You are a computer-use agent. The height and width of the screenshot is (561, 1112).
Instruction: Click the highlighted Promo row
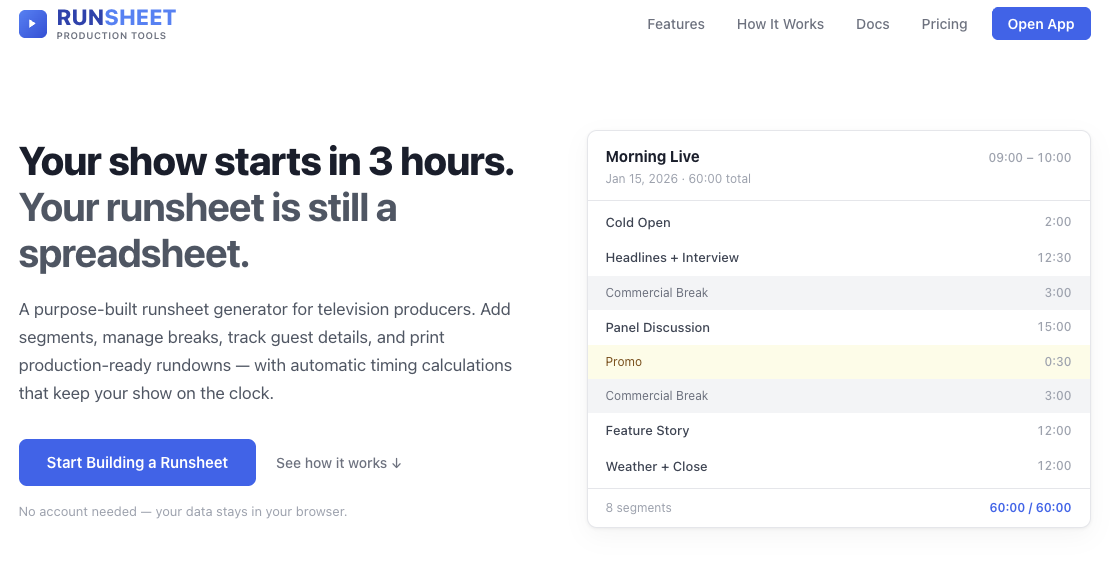click(x=838, y=362)
